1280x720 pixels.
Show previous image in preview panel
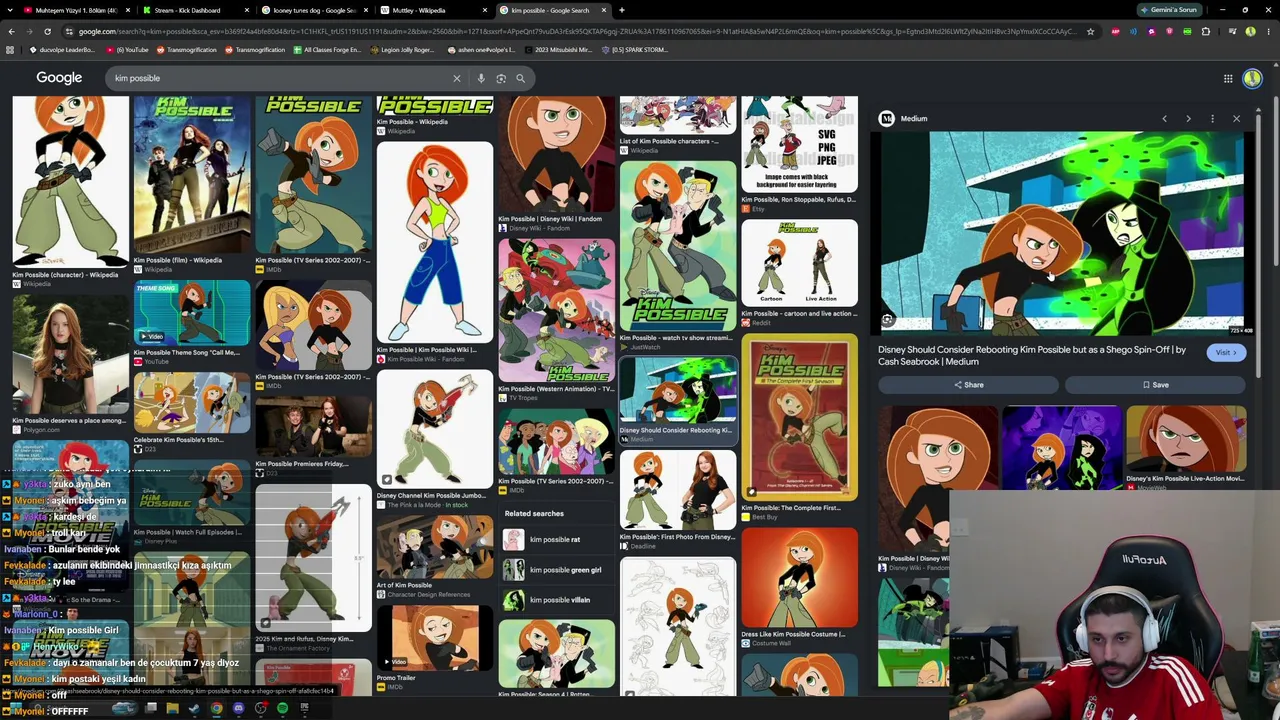(x=1164, y=119)
